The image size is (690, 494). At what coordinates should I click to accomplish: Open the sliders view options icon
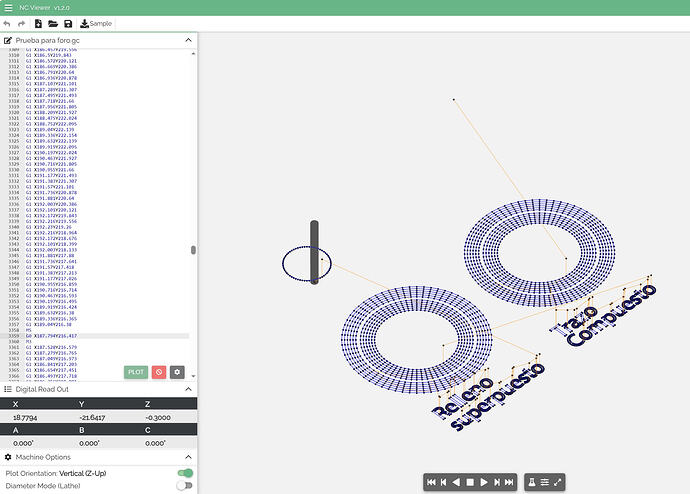(x=545, y=482)
